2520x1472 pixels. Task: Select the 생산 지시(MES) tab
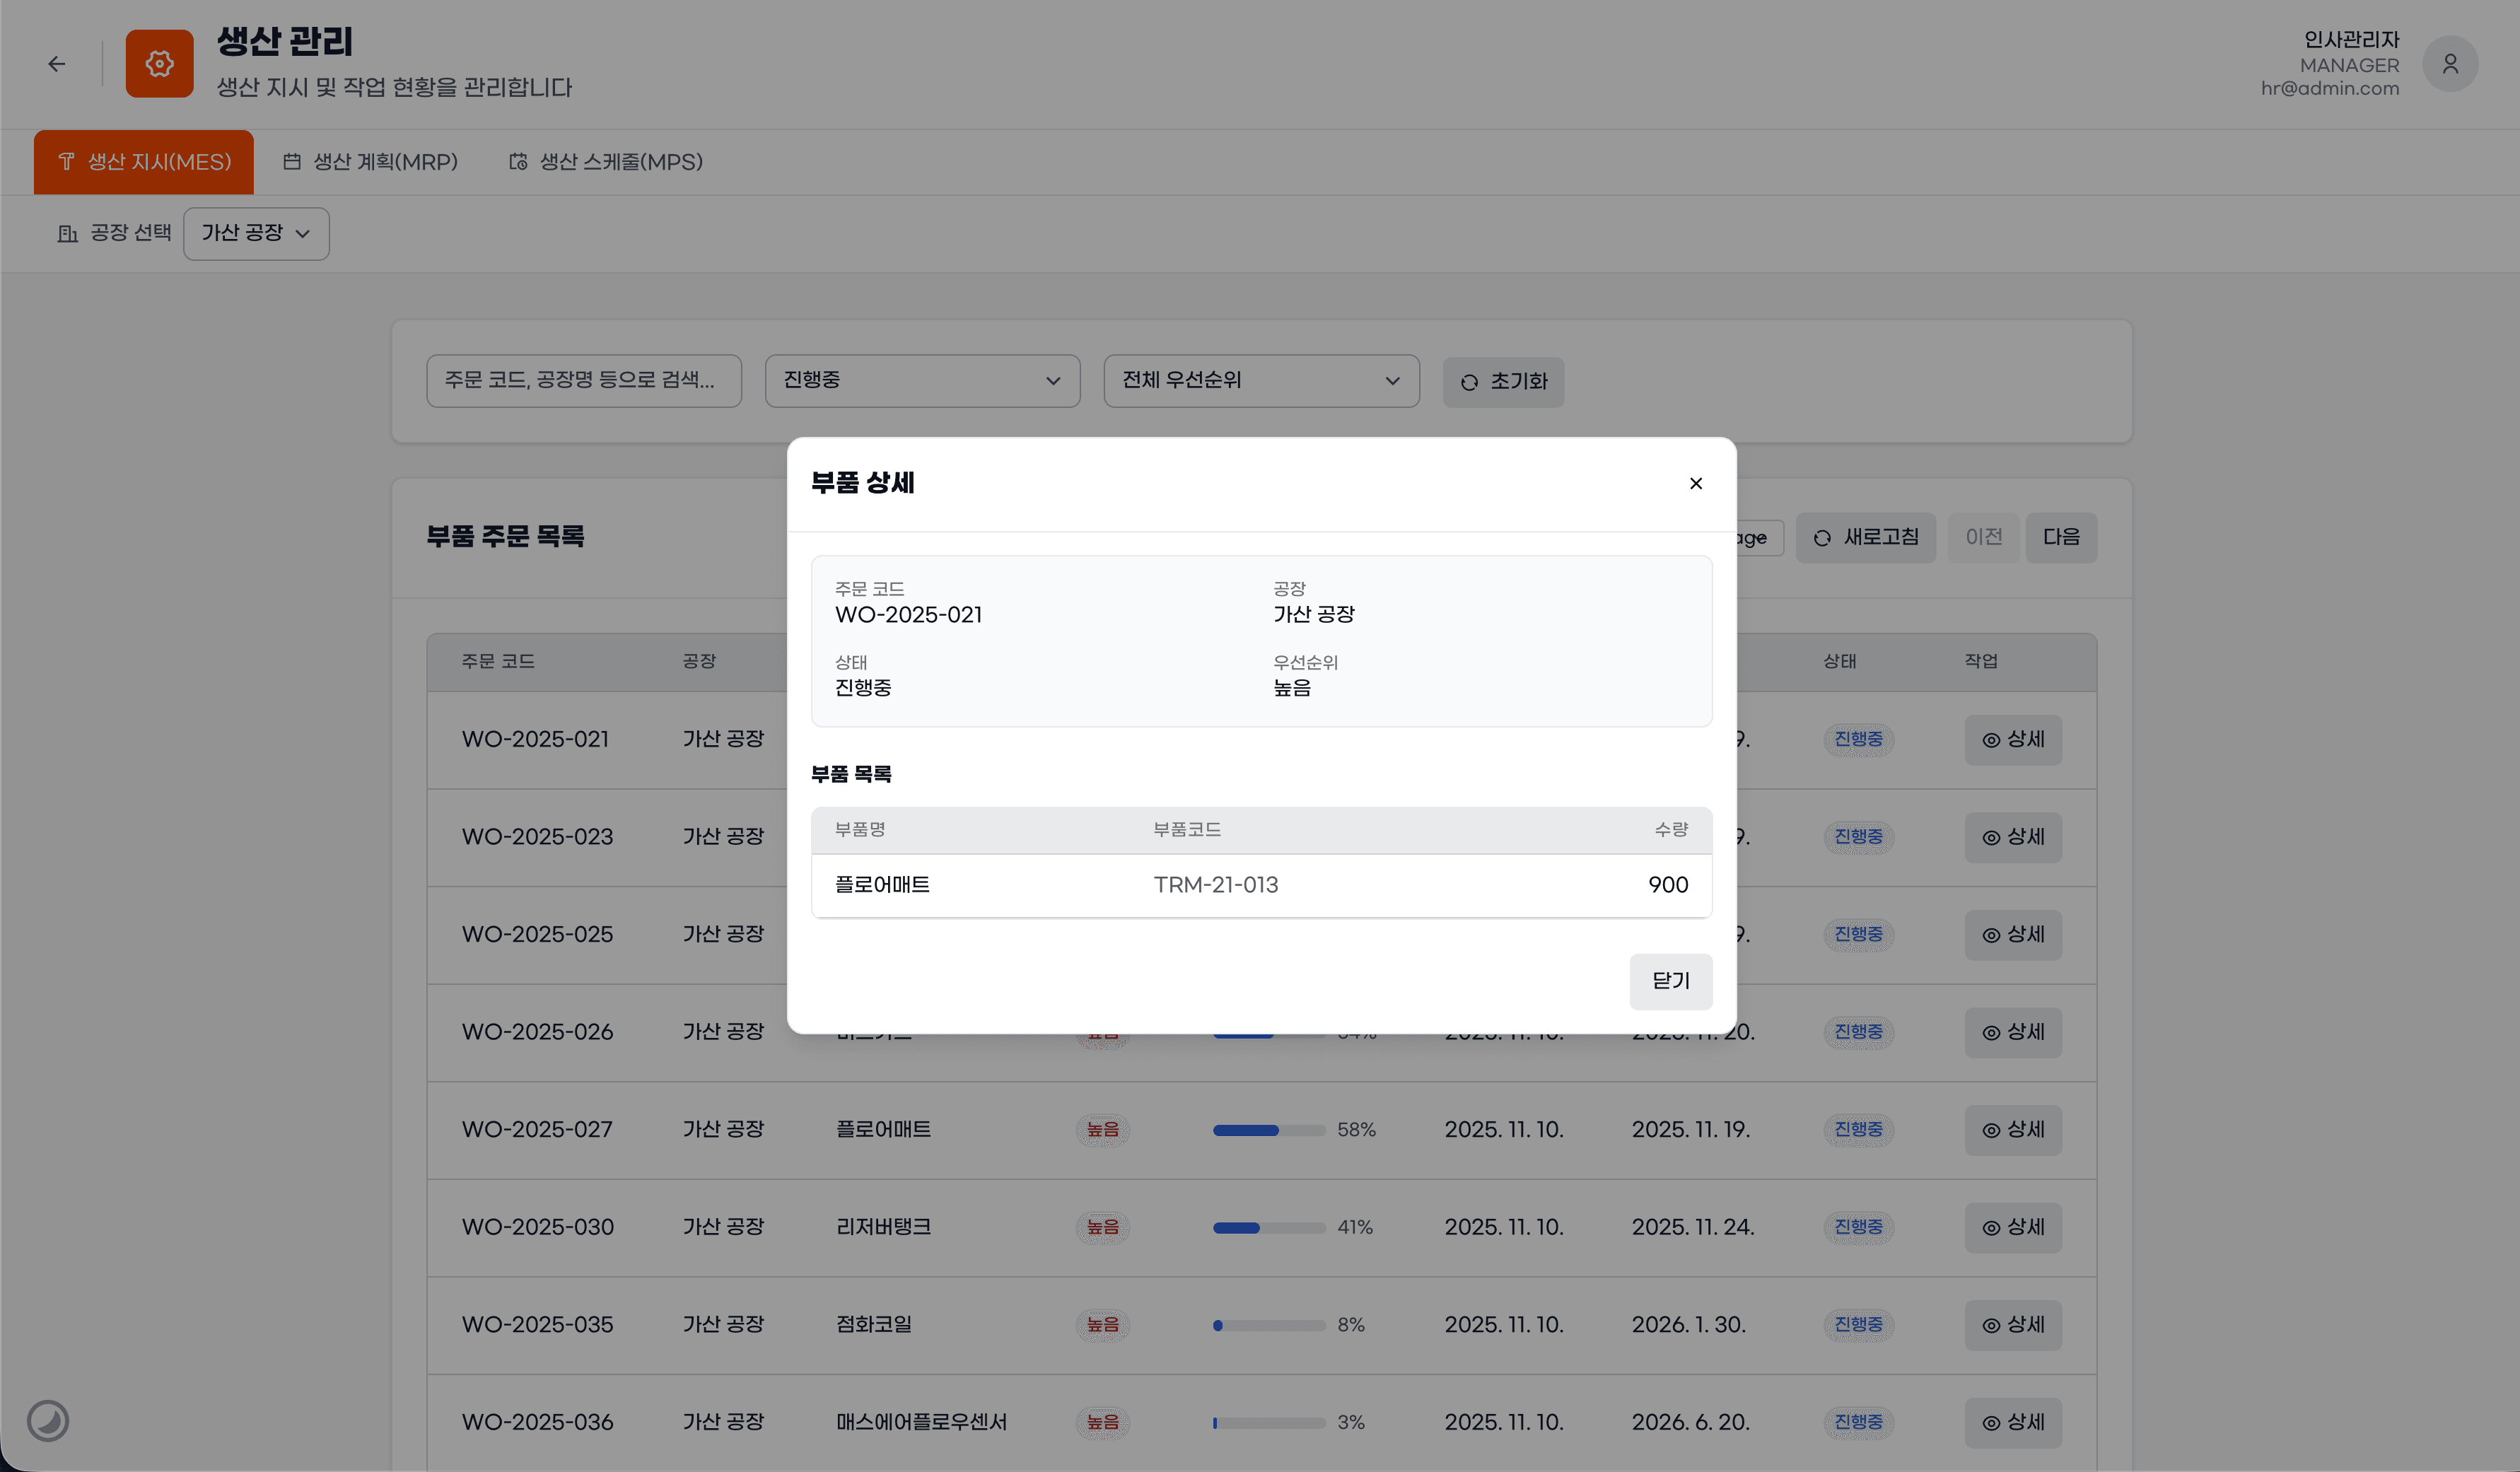click(144, 162)
